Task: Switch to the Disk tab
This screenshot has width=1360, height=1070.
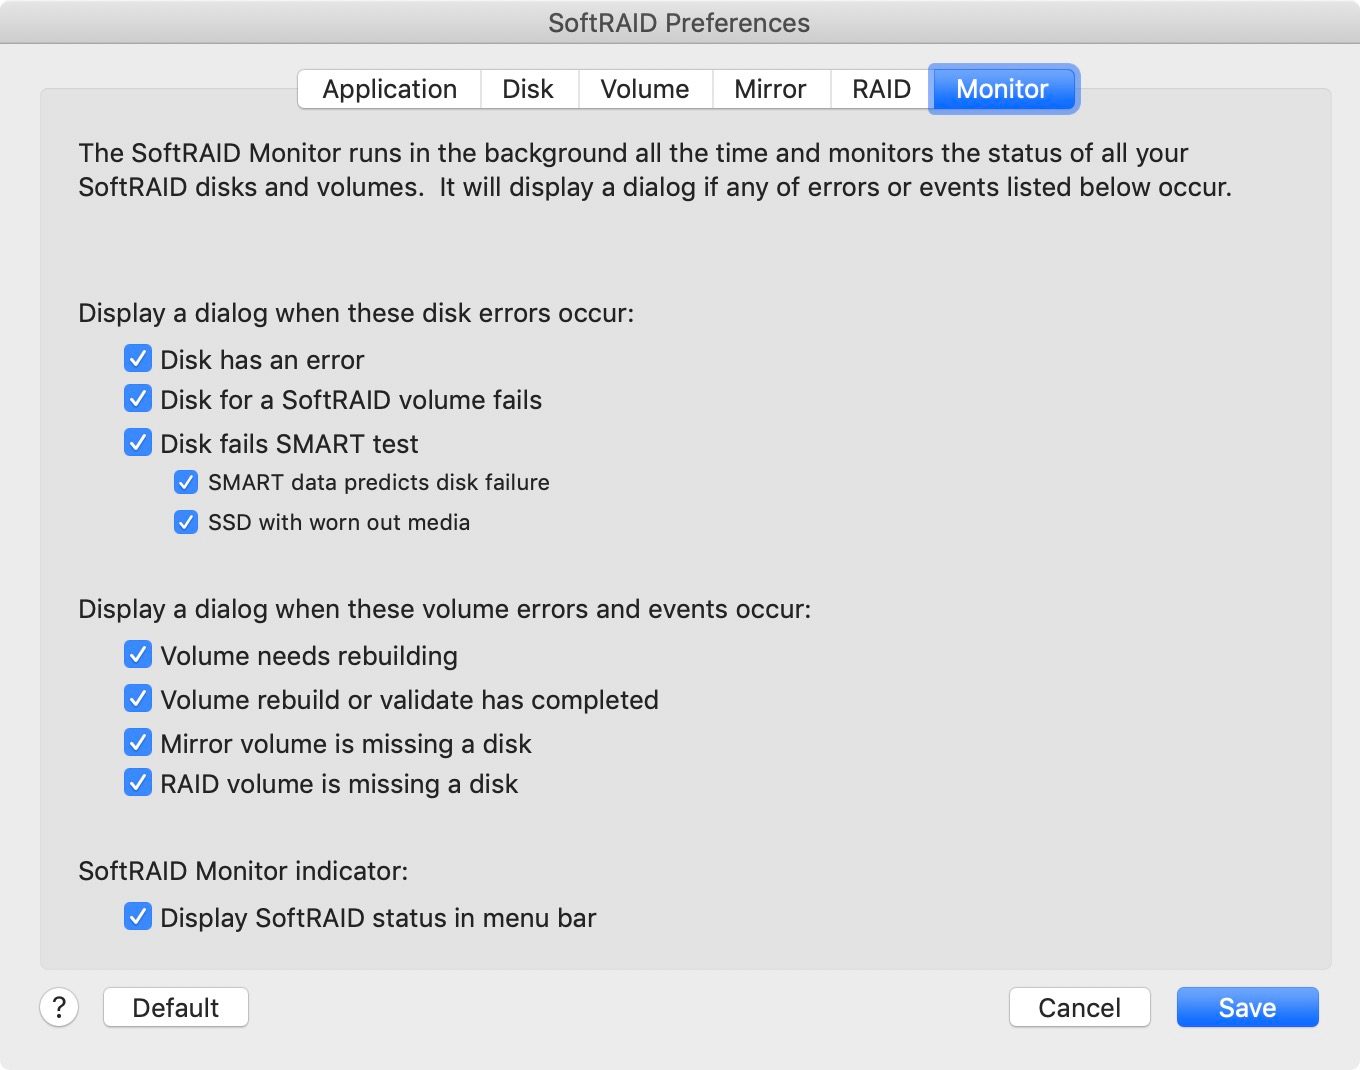Action: point(528,89)
